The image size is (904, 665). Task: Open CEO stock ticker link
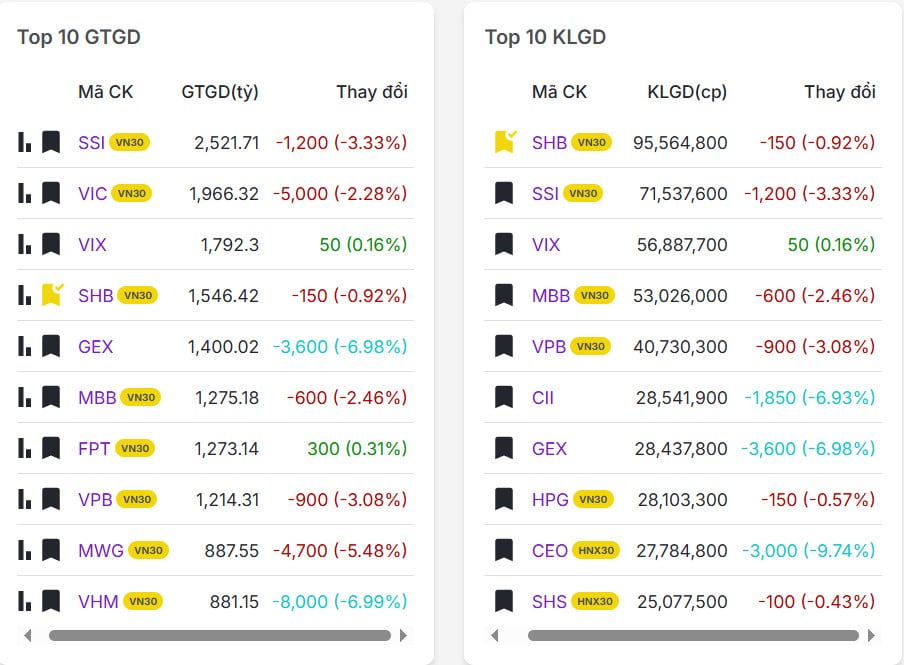point(549,550)
